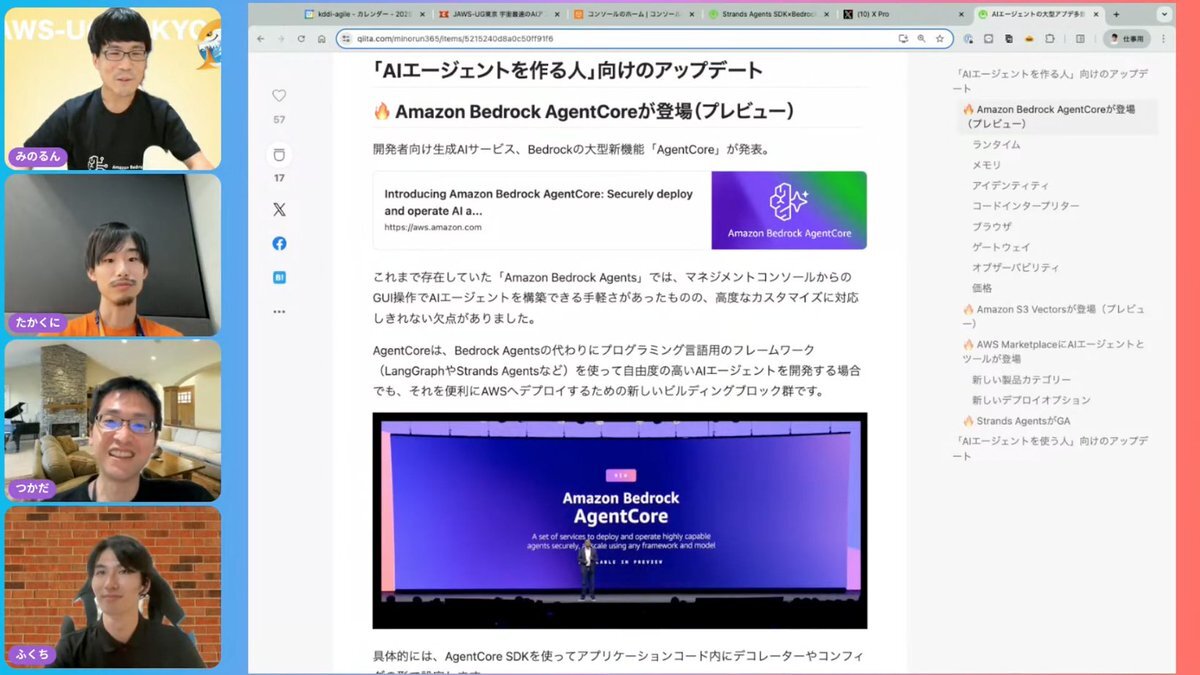
Task: Open the three-dots more options menu
Action: click(x=279, y=312)
